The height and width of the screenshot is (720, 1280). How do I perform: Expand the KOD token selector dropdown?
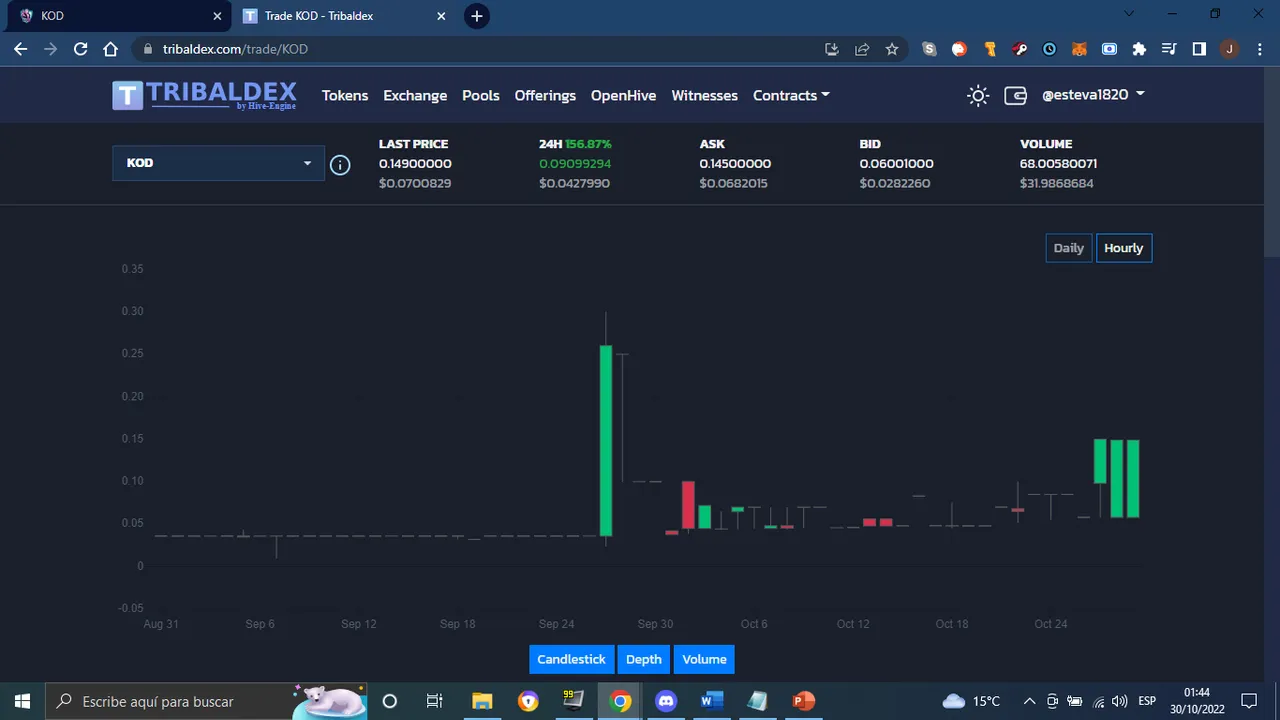[x=218, y=163]
